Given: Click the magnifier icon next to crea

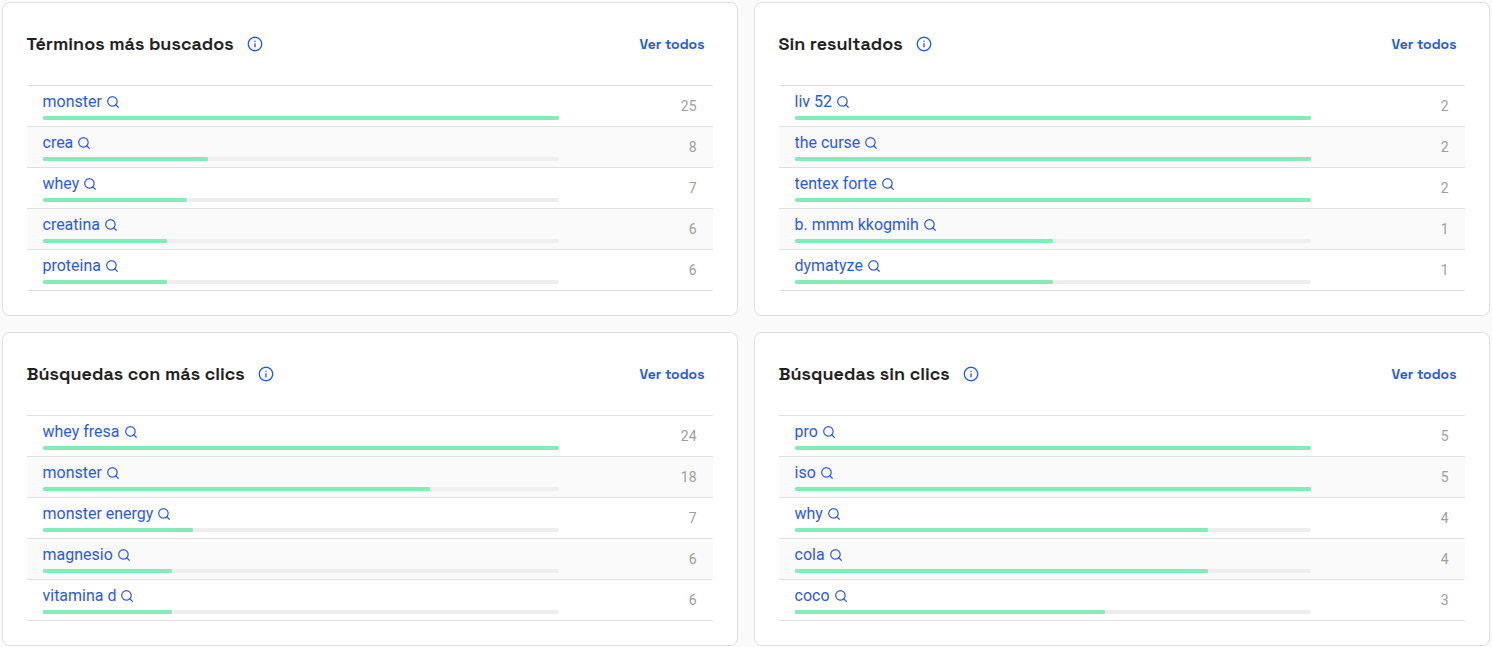Looking at the screenshot, I should [x=84, y=143].
